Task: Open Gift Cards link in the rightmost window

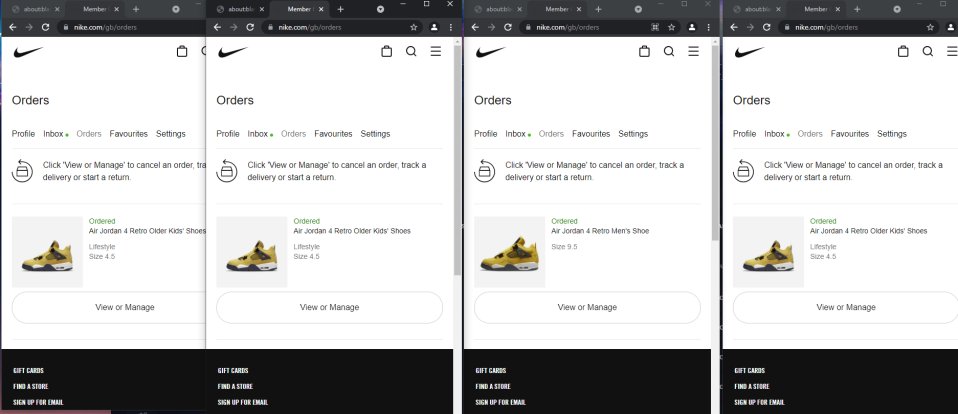Action: [x=750, y=371]
